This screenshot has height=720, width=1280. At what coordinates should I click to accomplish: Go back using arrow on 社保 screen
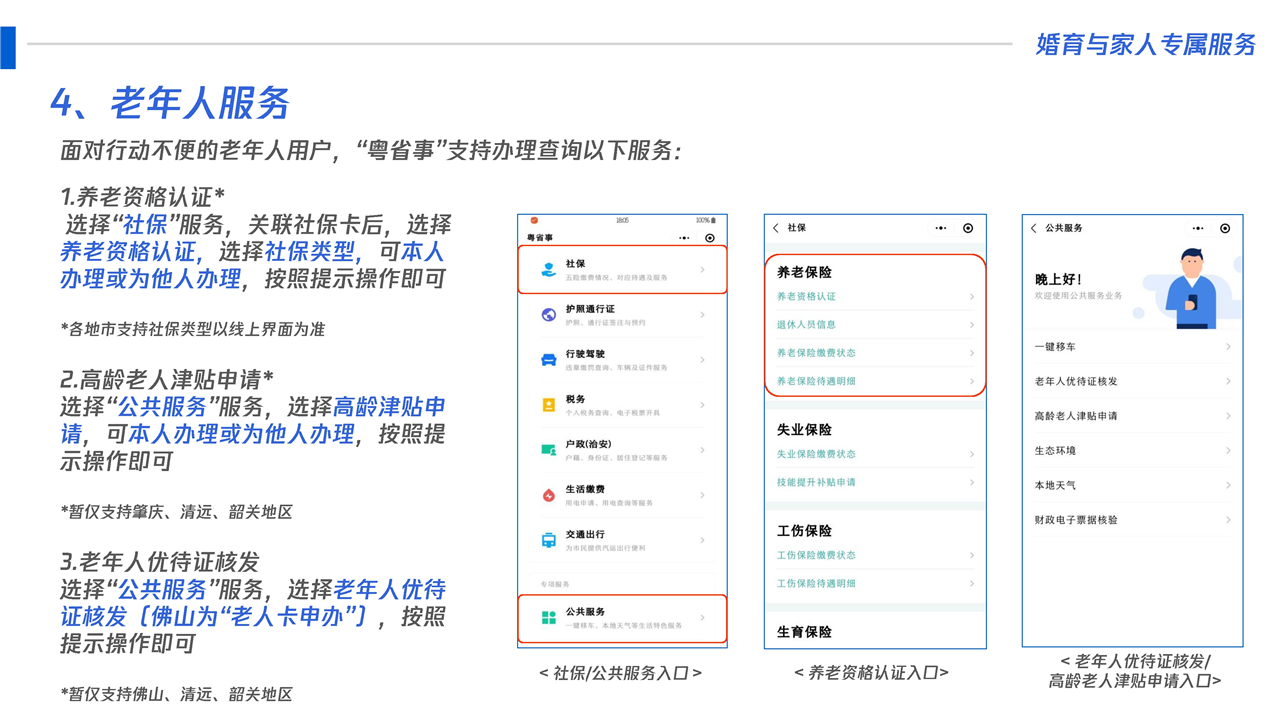coord(776,228)
